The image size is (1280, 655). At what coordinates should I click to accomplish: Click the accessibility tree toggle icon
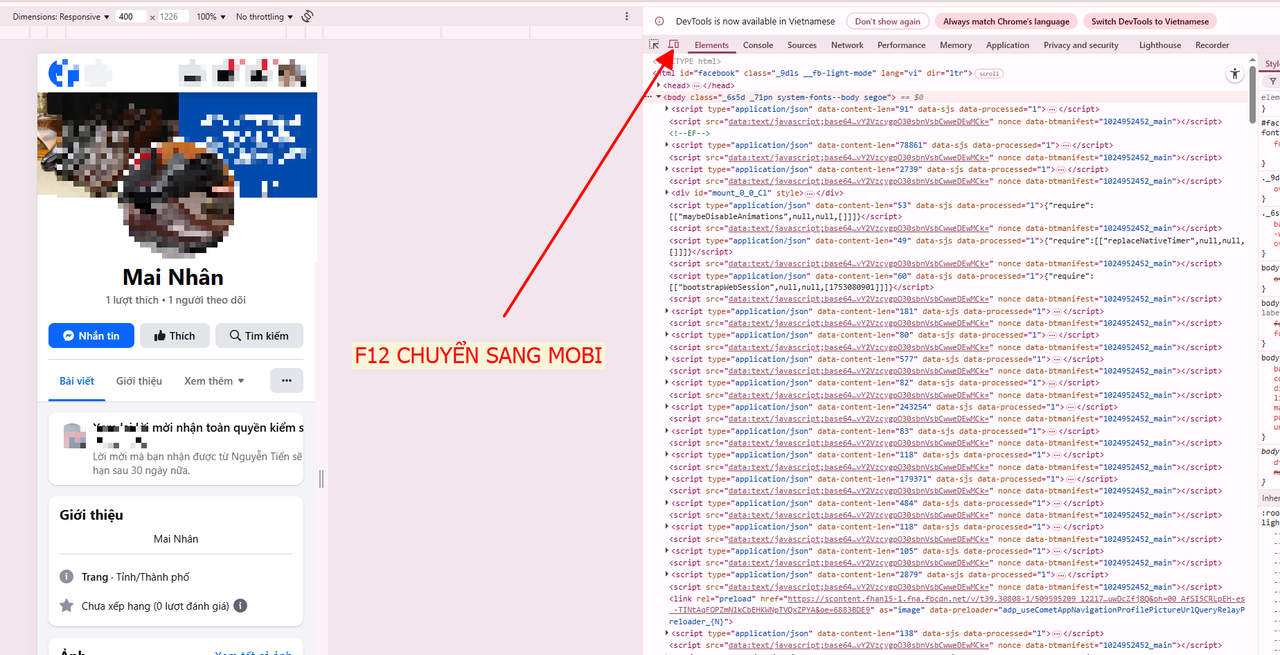click(x=1235, y=74)
